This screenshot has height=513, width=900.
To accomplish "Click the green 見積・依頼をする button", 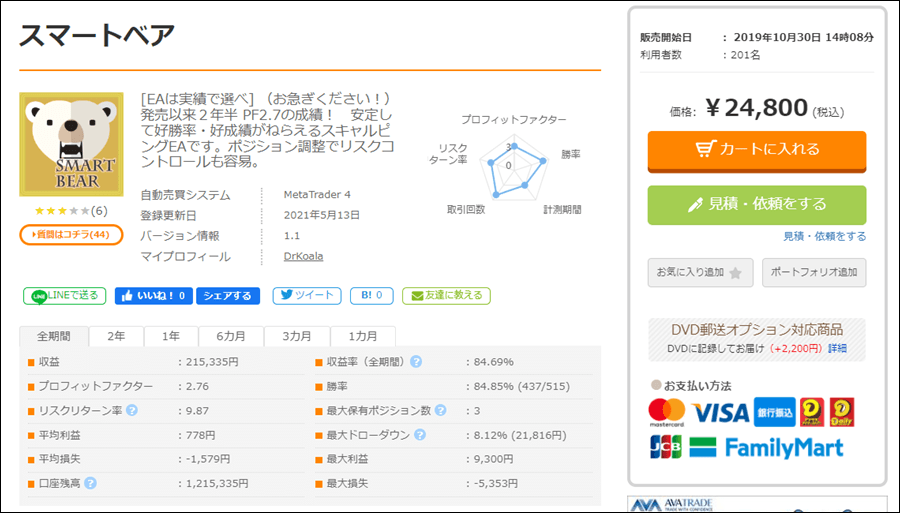I will coord(757,204).
